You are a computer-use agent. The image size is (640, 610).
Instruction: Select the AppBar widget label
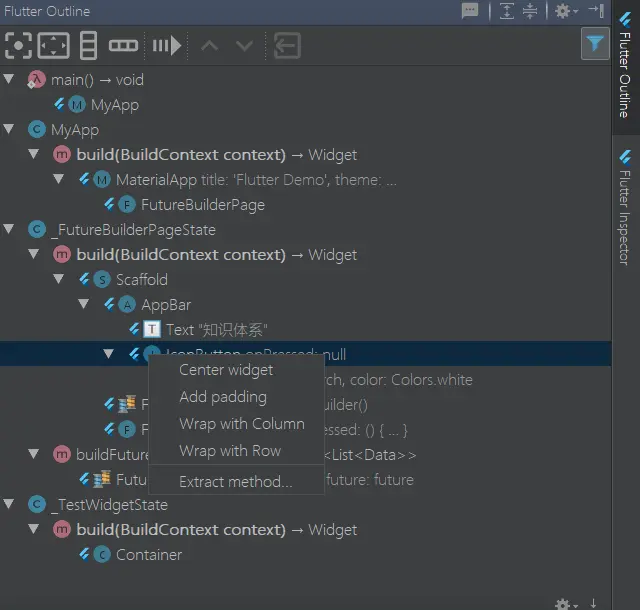click(166, 305)
